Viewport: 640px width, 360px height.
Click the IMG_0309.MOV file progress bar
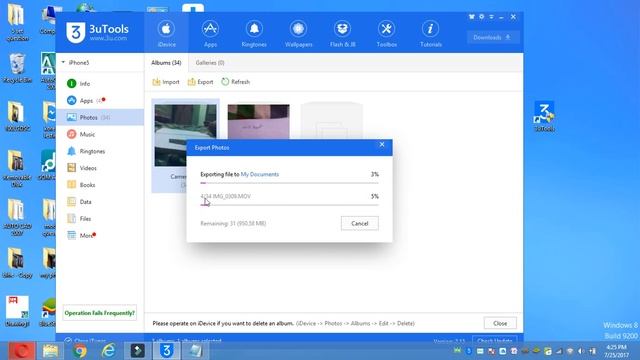(x=289, y=205)
